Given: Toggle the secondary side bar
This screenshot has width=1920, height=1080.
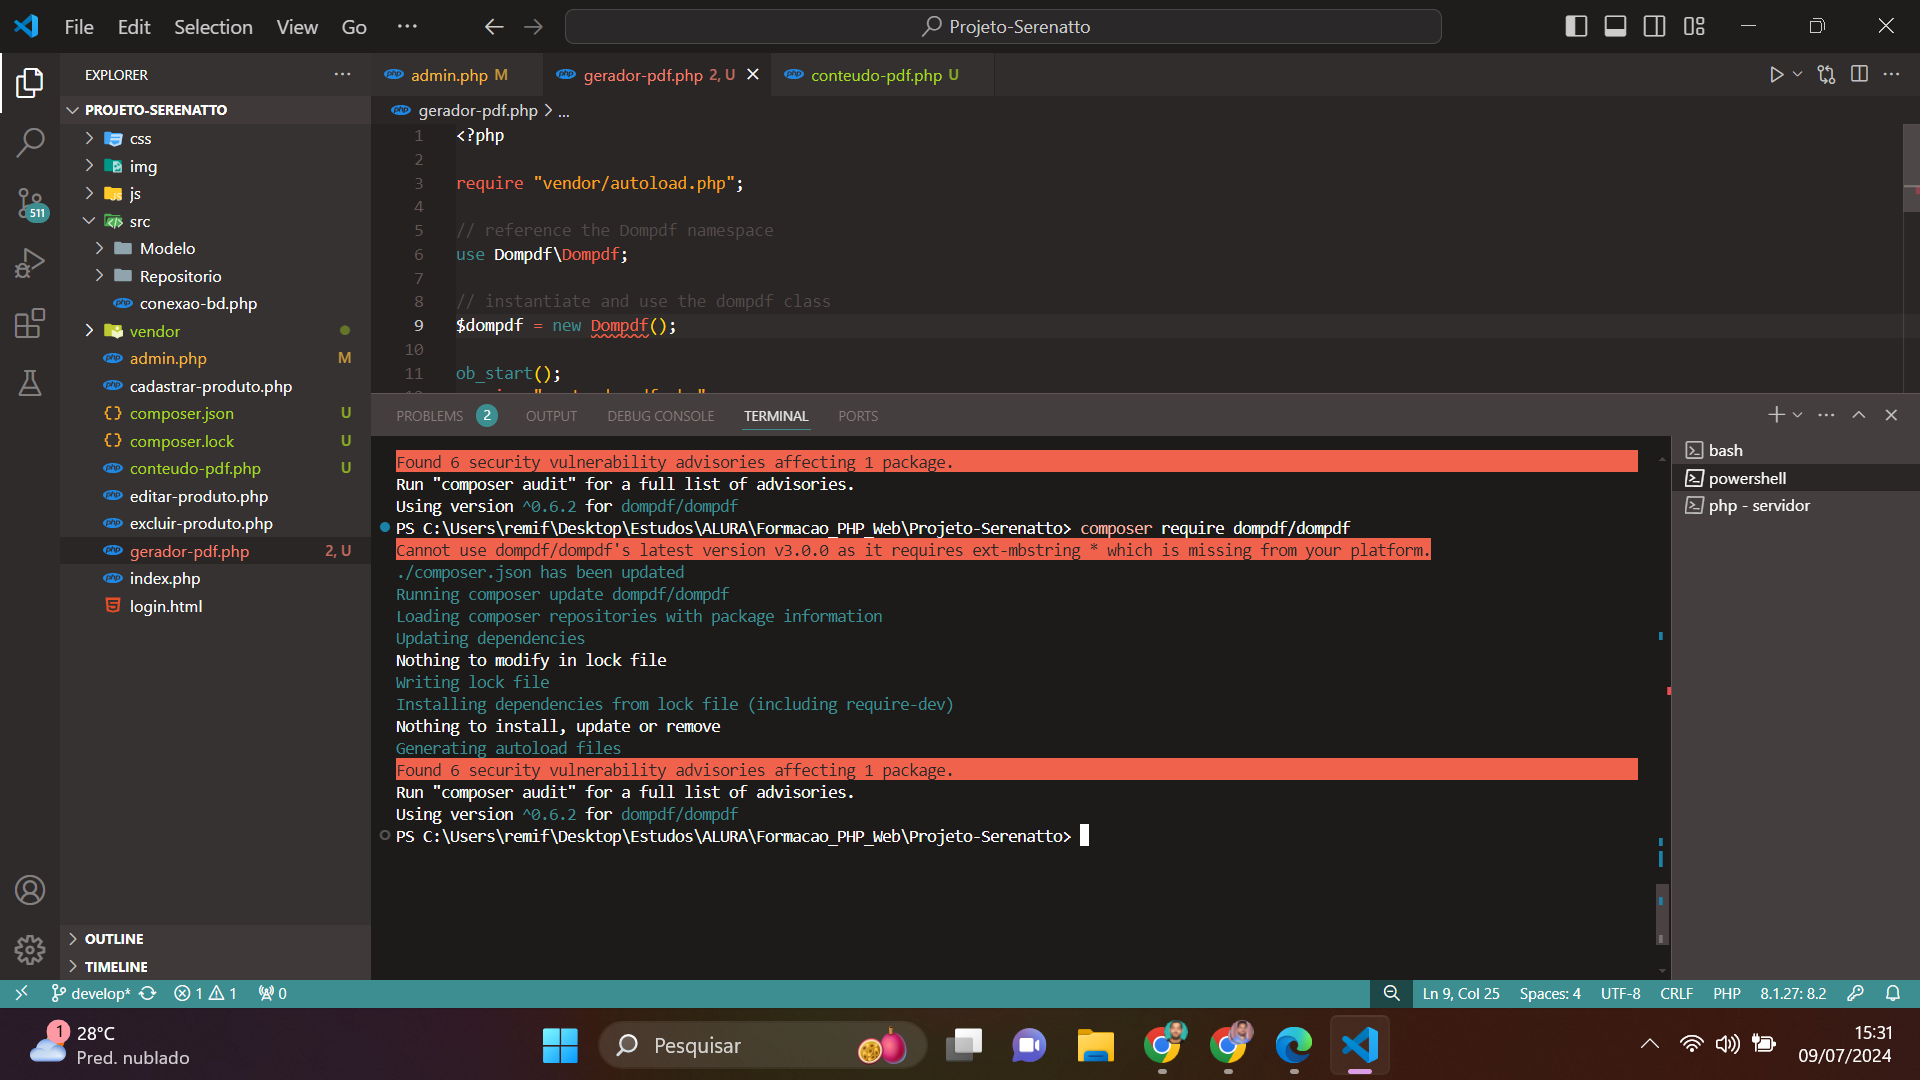Looking at the screenshot, I should 1655,27.
